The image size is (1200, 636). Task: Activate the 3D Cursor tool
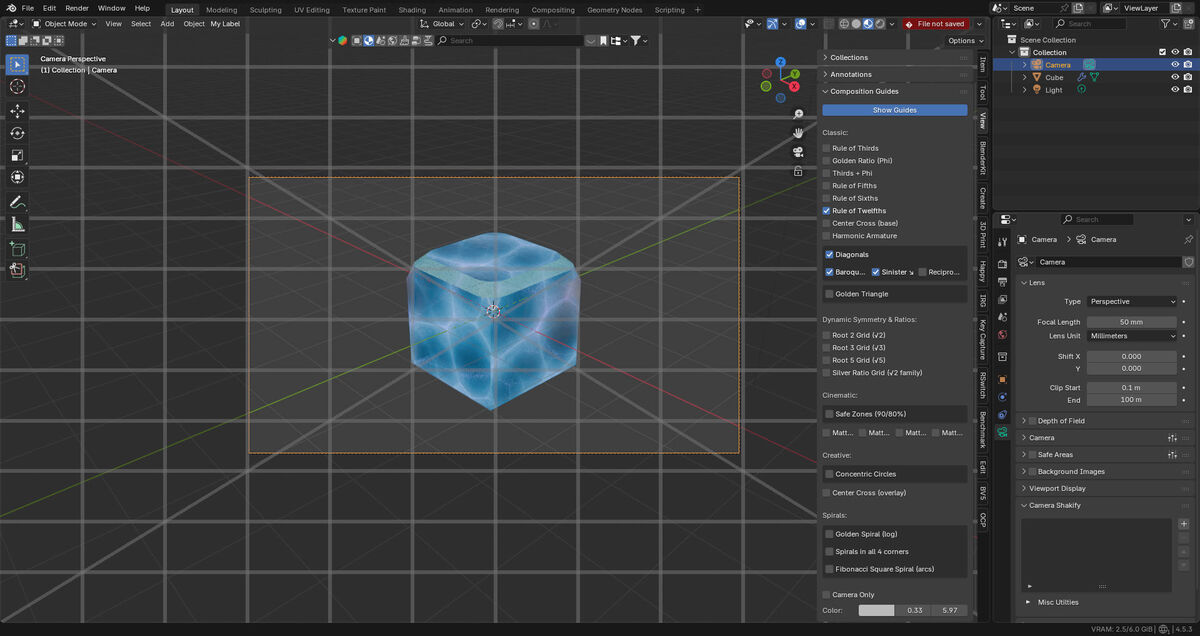[x=17, y=87]
